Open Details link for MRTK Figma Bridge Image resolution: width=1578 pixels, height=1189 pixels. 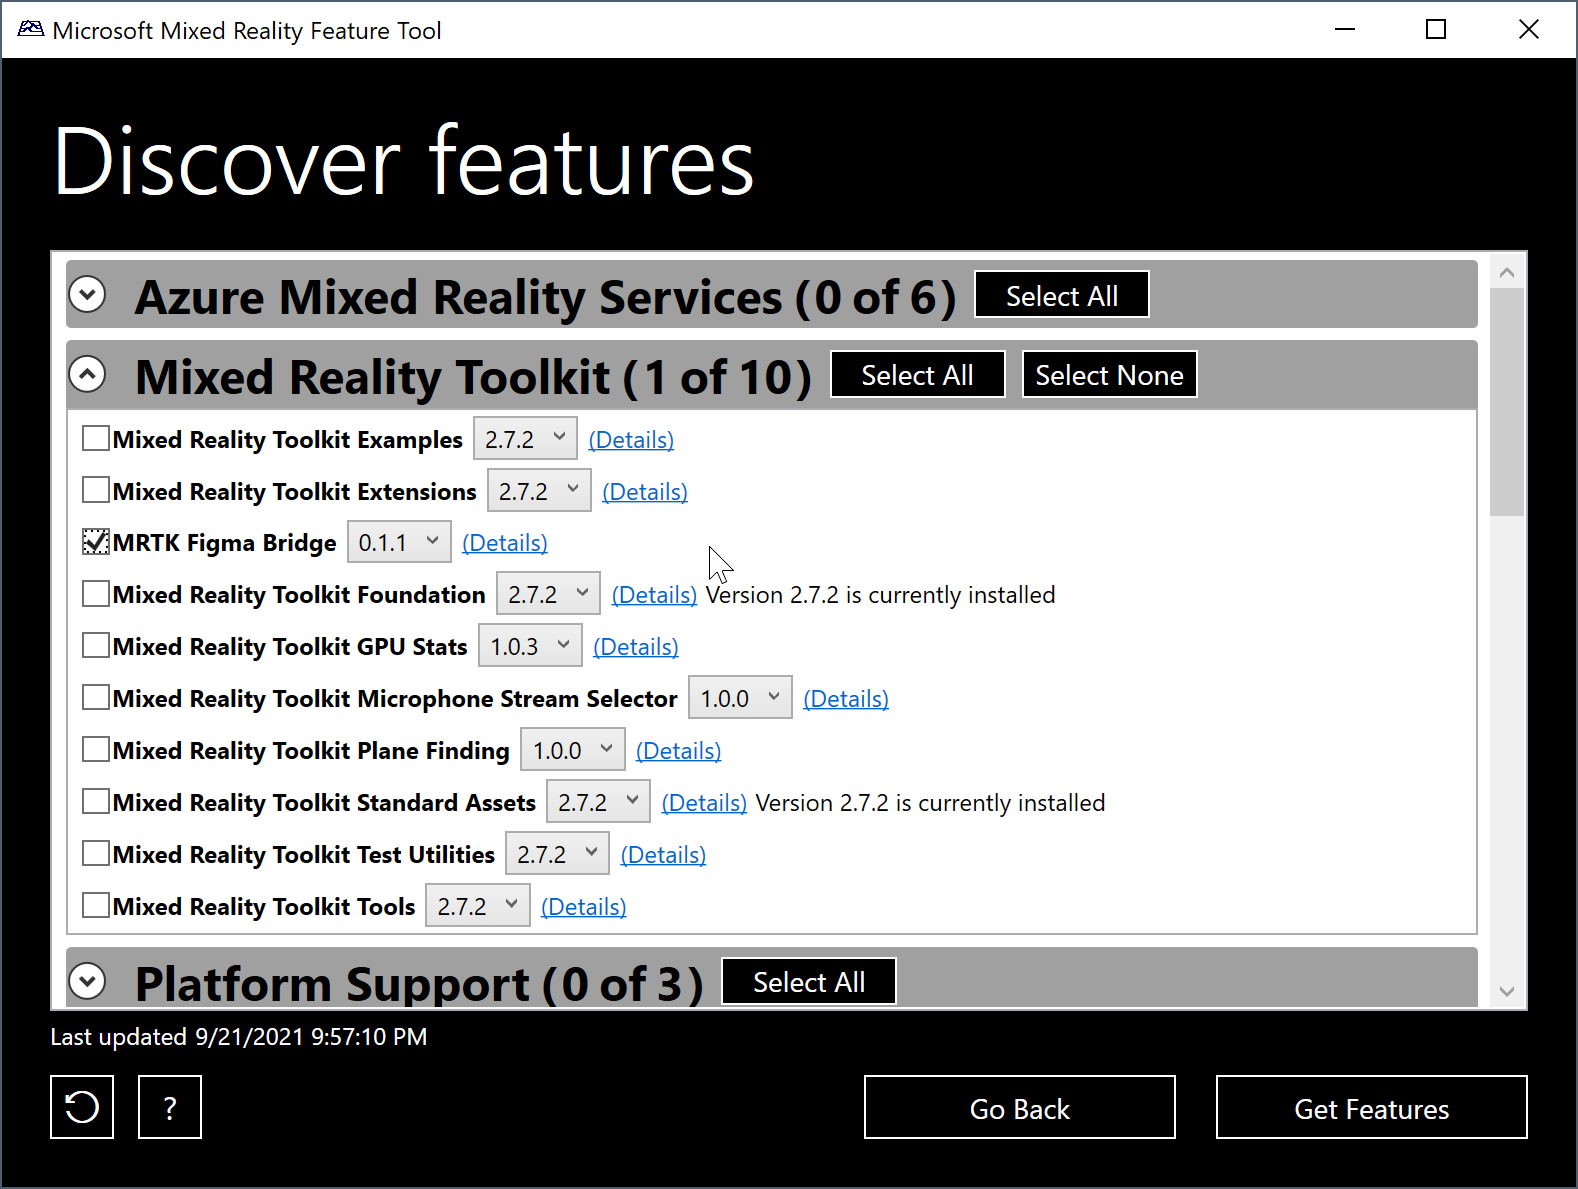(x=505, y=543)
